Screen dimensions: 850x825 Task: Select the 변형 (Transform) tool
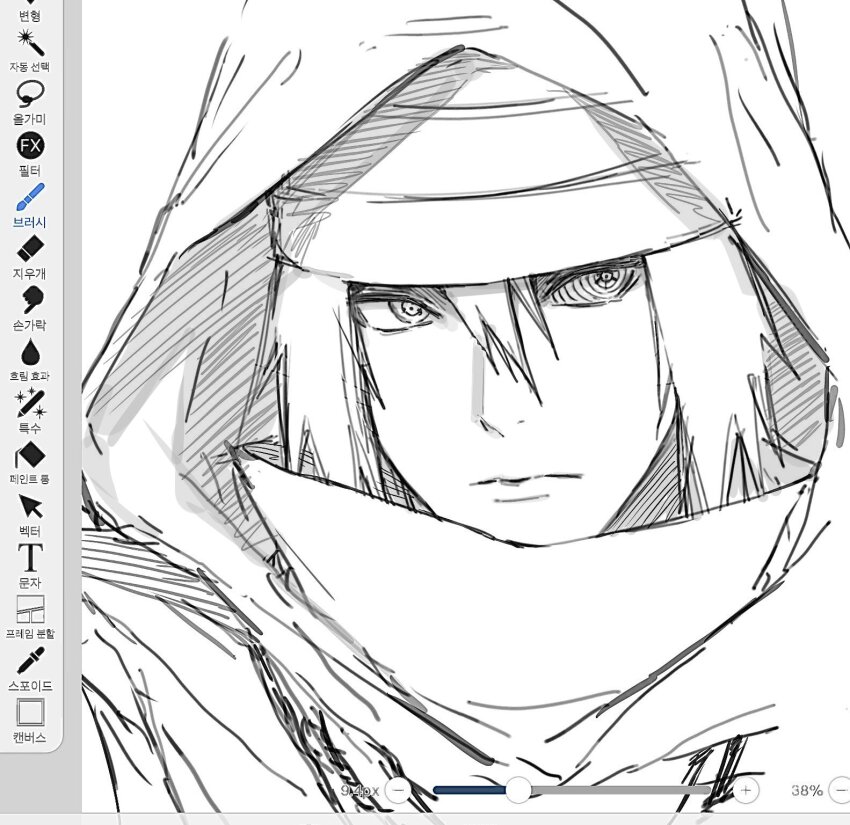[30, 12]
